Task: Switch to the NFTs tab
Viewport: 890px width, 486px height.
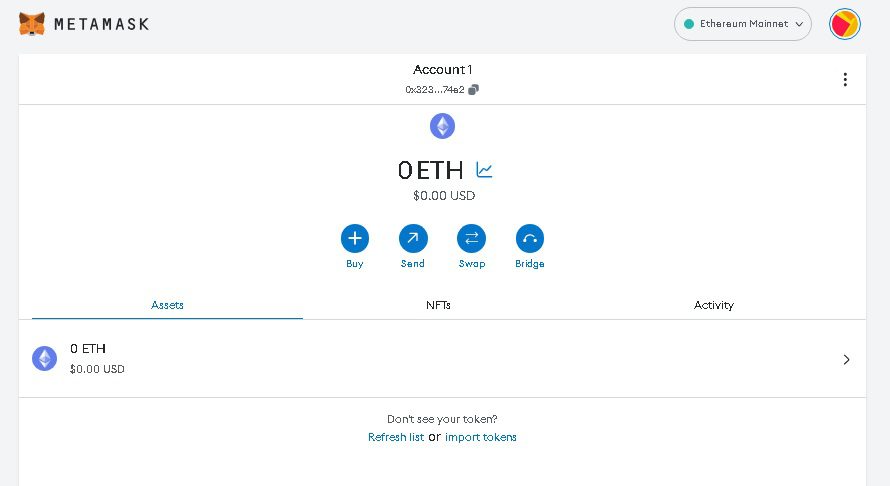Action: (438, 305)
